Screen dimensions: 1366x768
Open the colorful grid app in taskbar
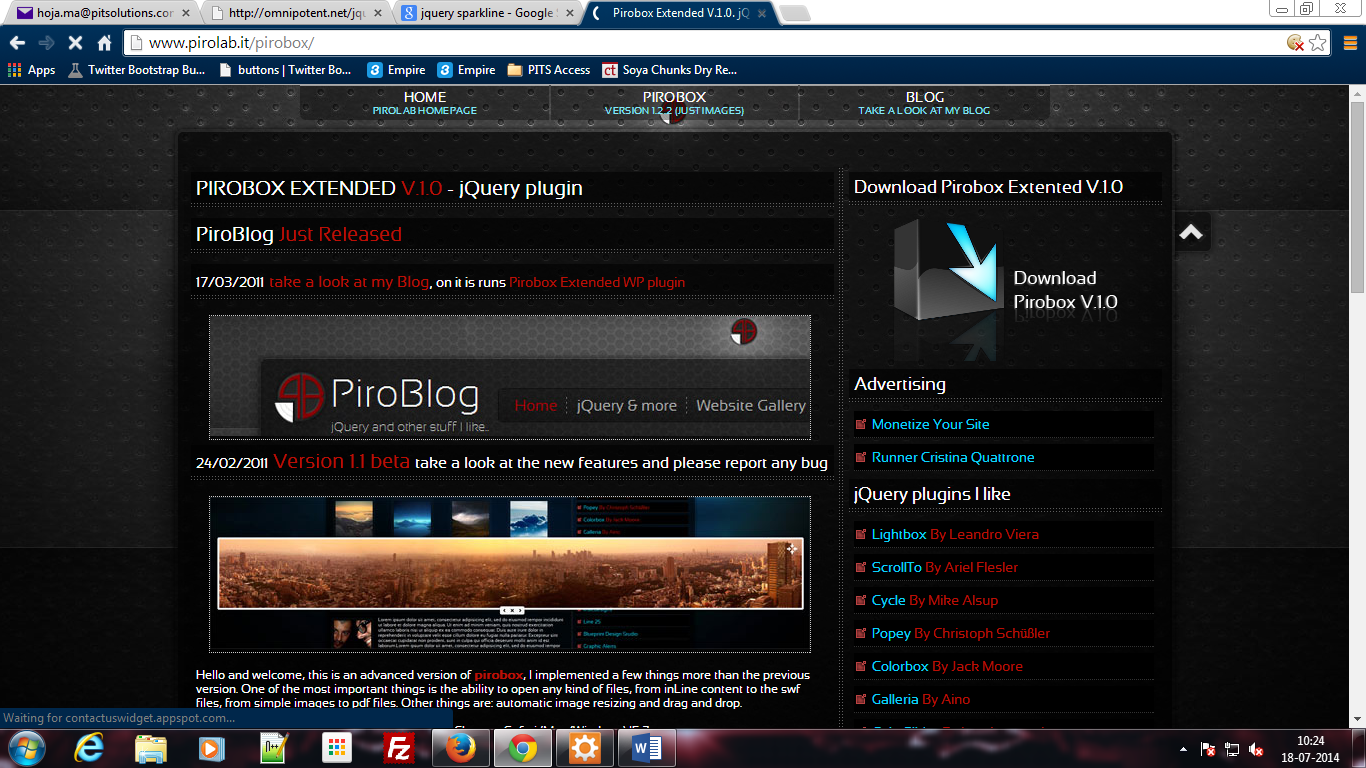(337, 748)
